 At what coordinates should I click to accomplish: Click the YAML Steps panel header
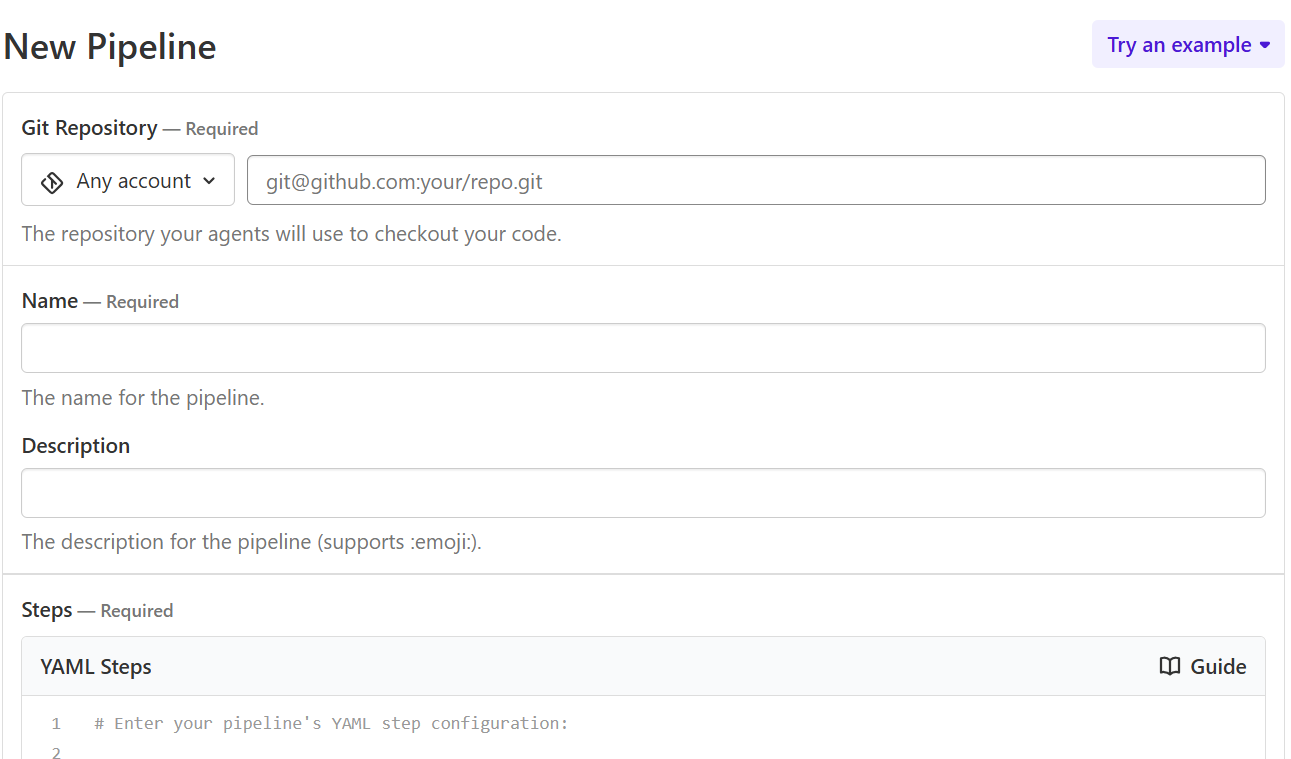tap(96, 666)
